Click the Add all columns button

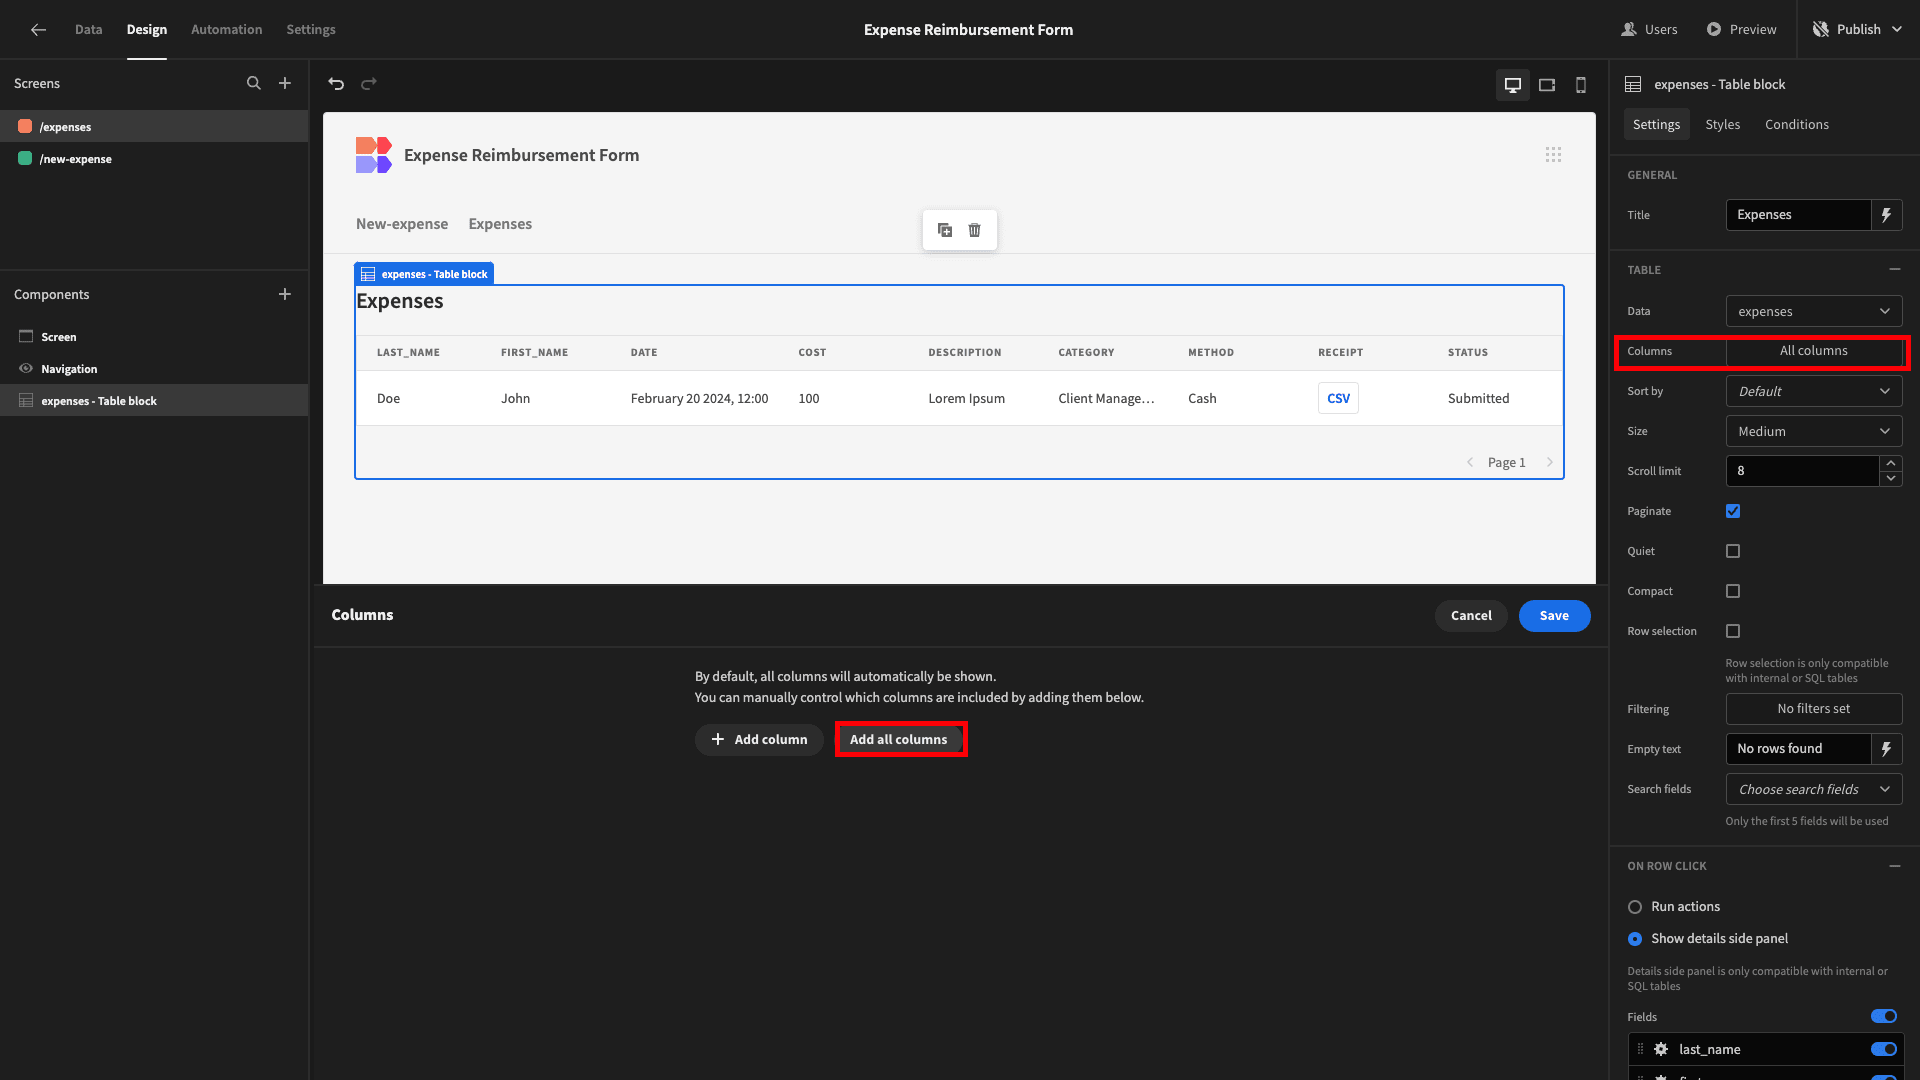(899, 739)
